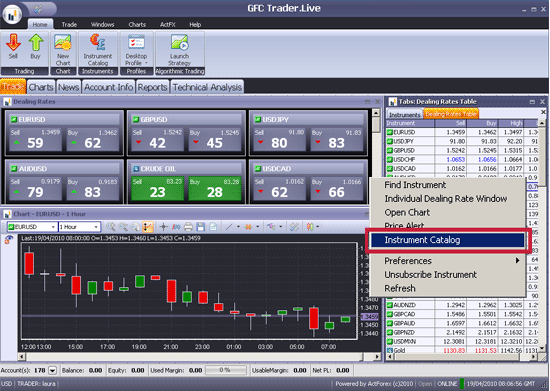Click the USDJPY Sell 80 price button
550x391 pixels.
pyautogui.click(x=279, y=140)
